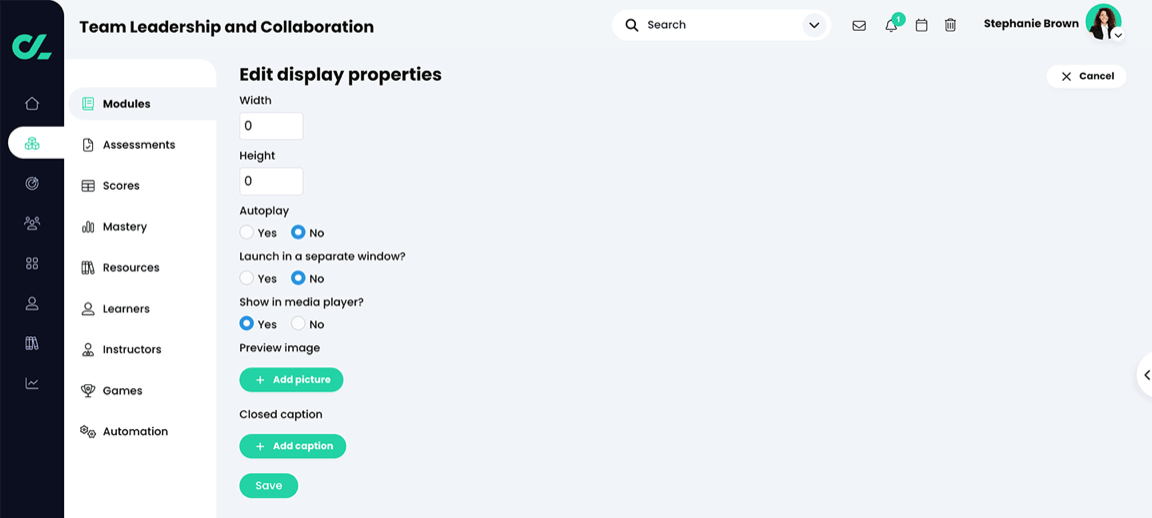Click the Width input field

point(271,126)
